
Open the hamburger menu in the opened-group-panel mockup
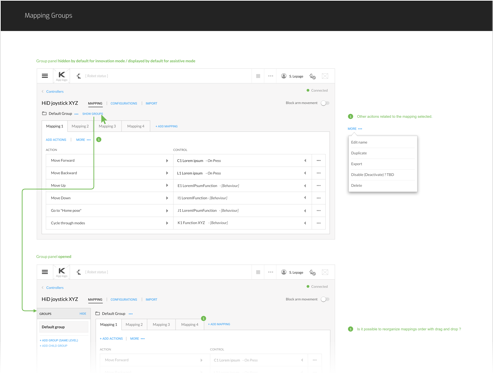[x=45, y=272]
